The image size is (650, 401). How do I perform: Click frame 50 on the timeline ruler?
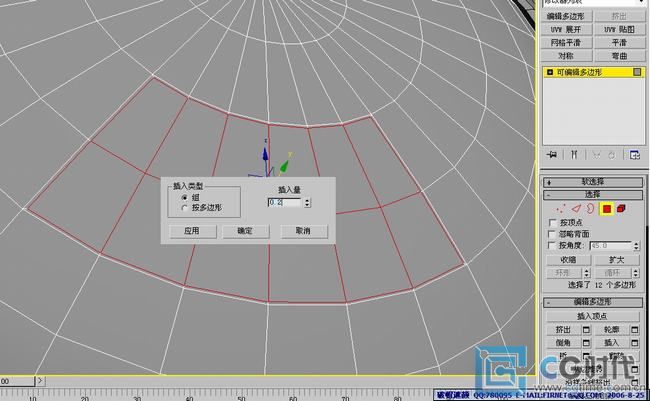point(241,397)
